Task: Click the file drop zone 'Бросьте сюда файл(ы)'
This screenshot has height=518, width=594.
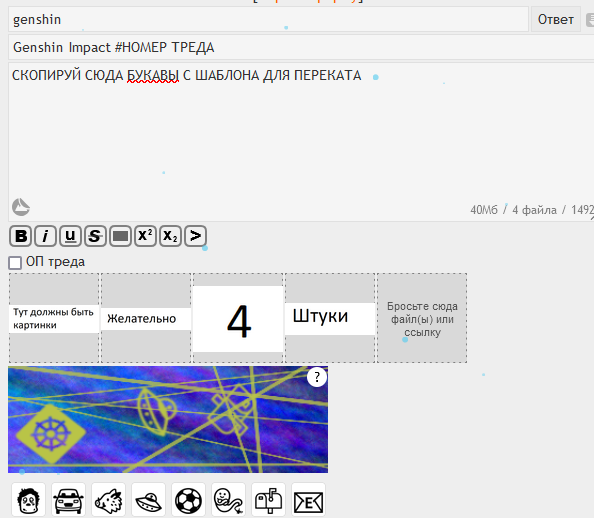Action: tap(422, 318)
